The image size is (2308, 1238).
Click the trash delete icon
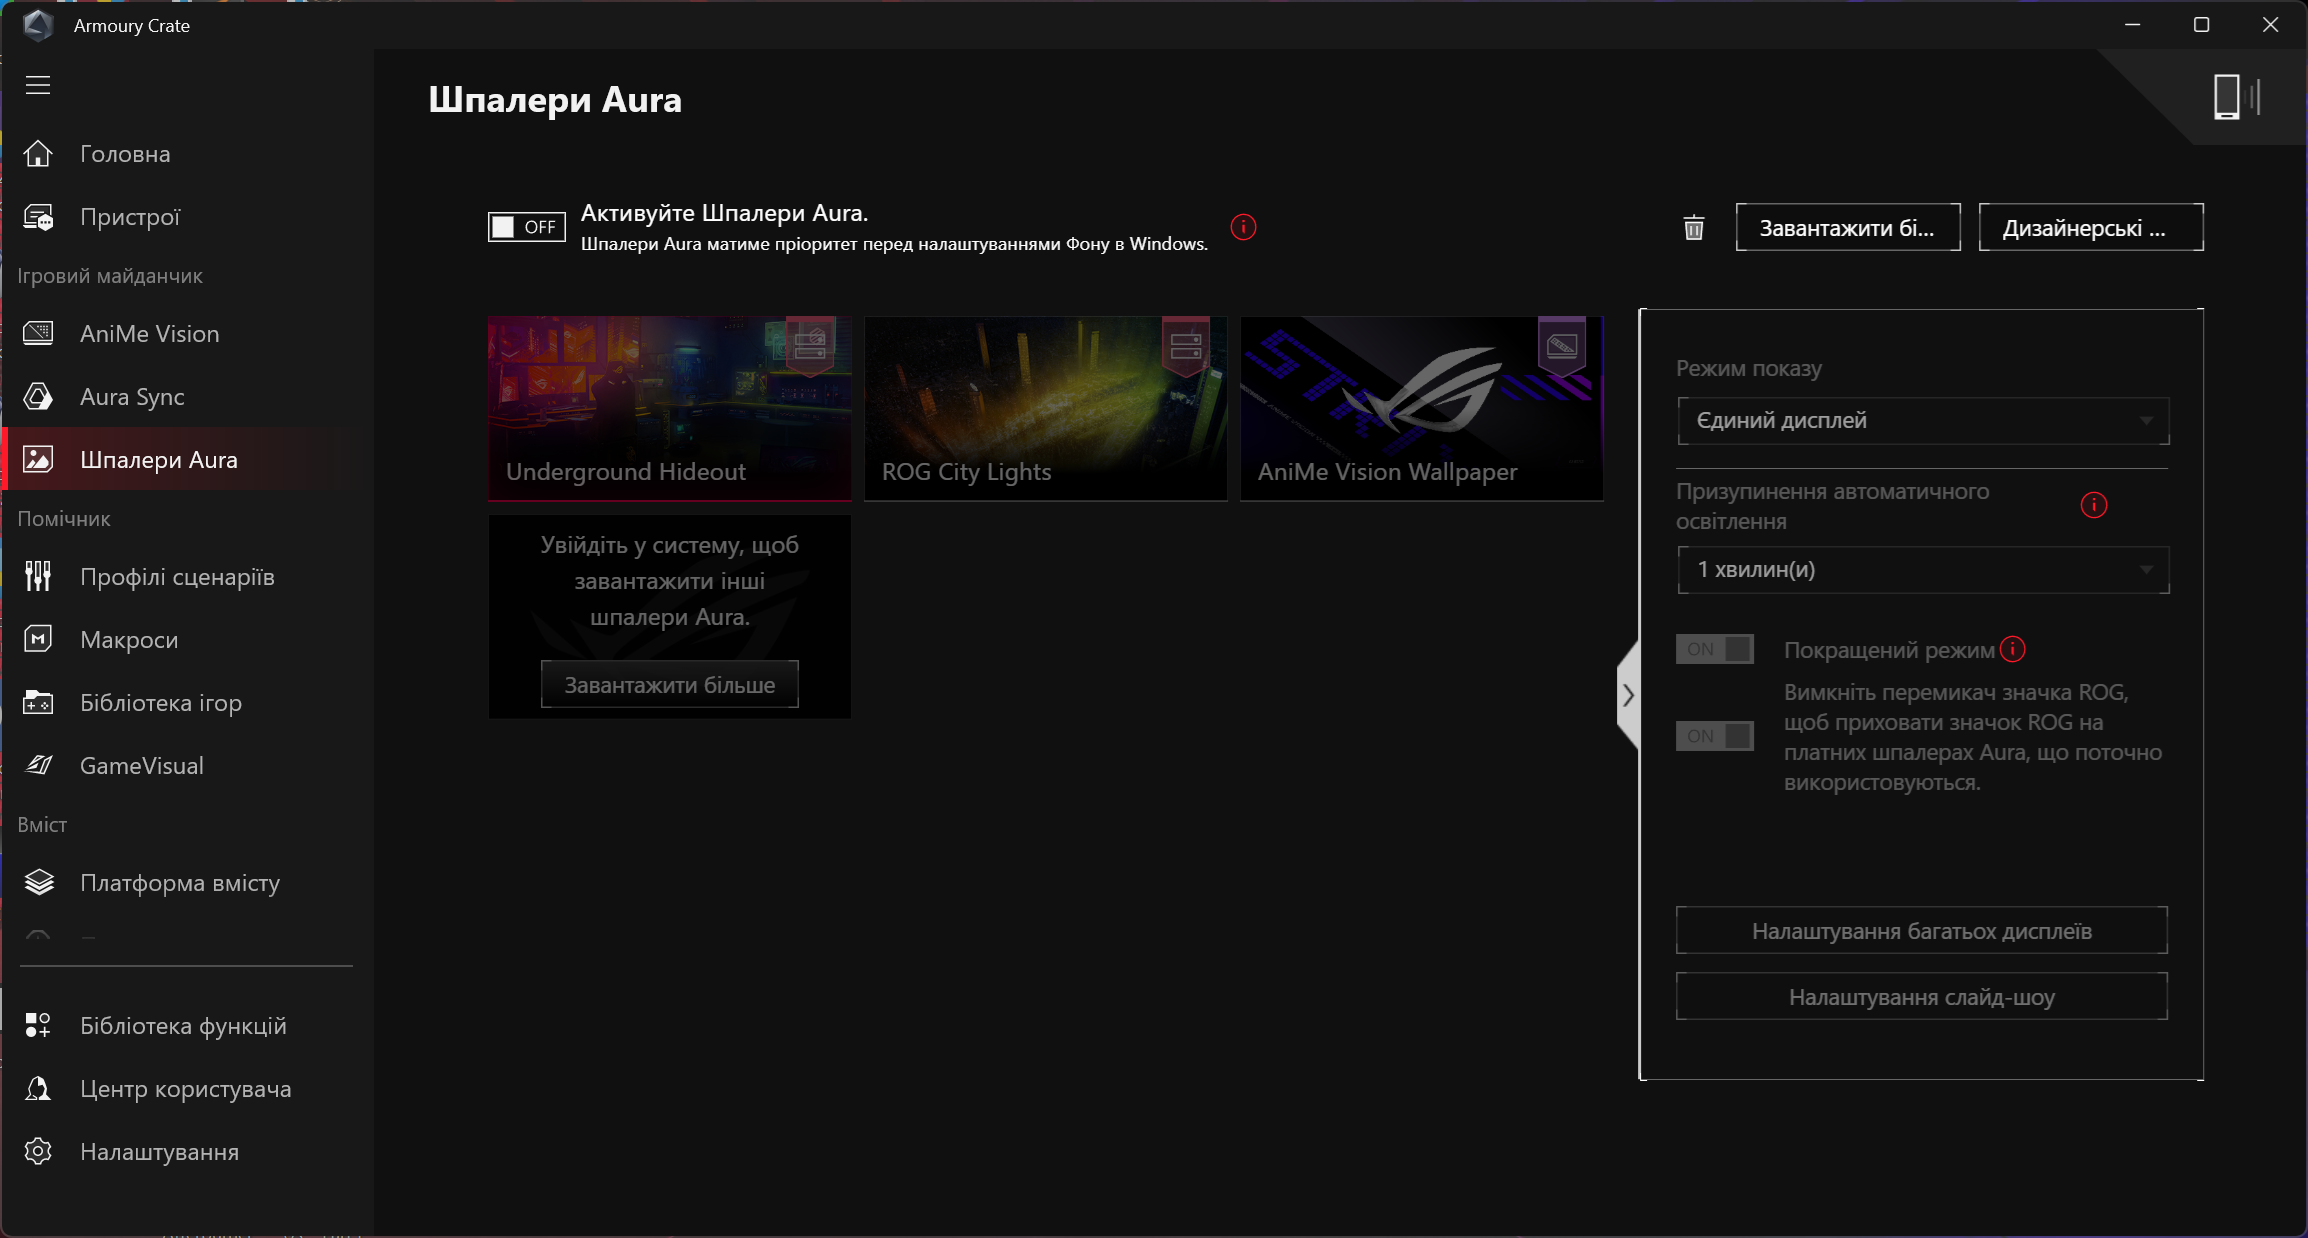click(1693, 228)
